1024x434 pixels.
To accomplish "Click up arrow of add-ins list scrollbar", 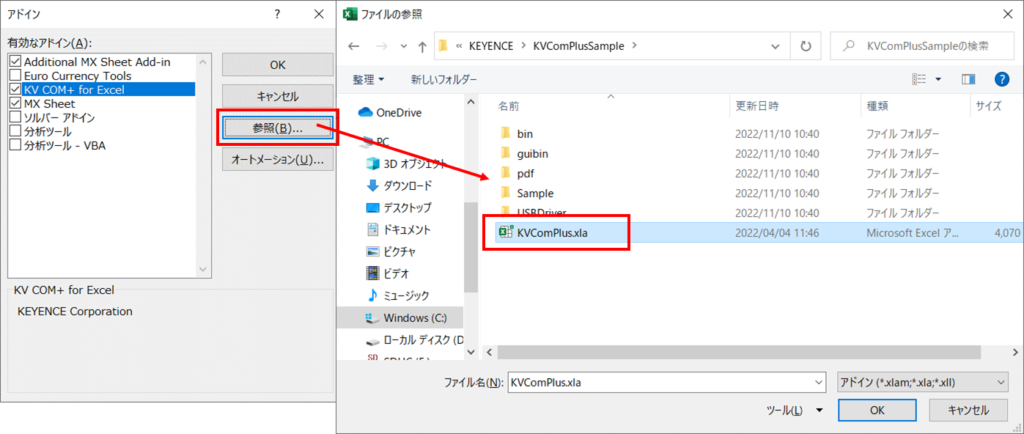I will (202, 62).
